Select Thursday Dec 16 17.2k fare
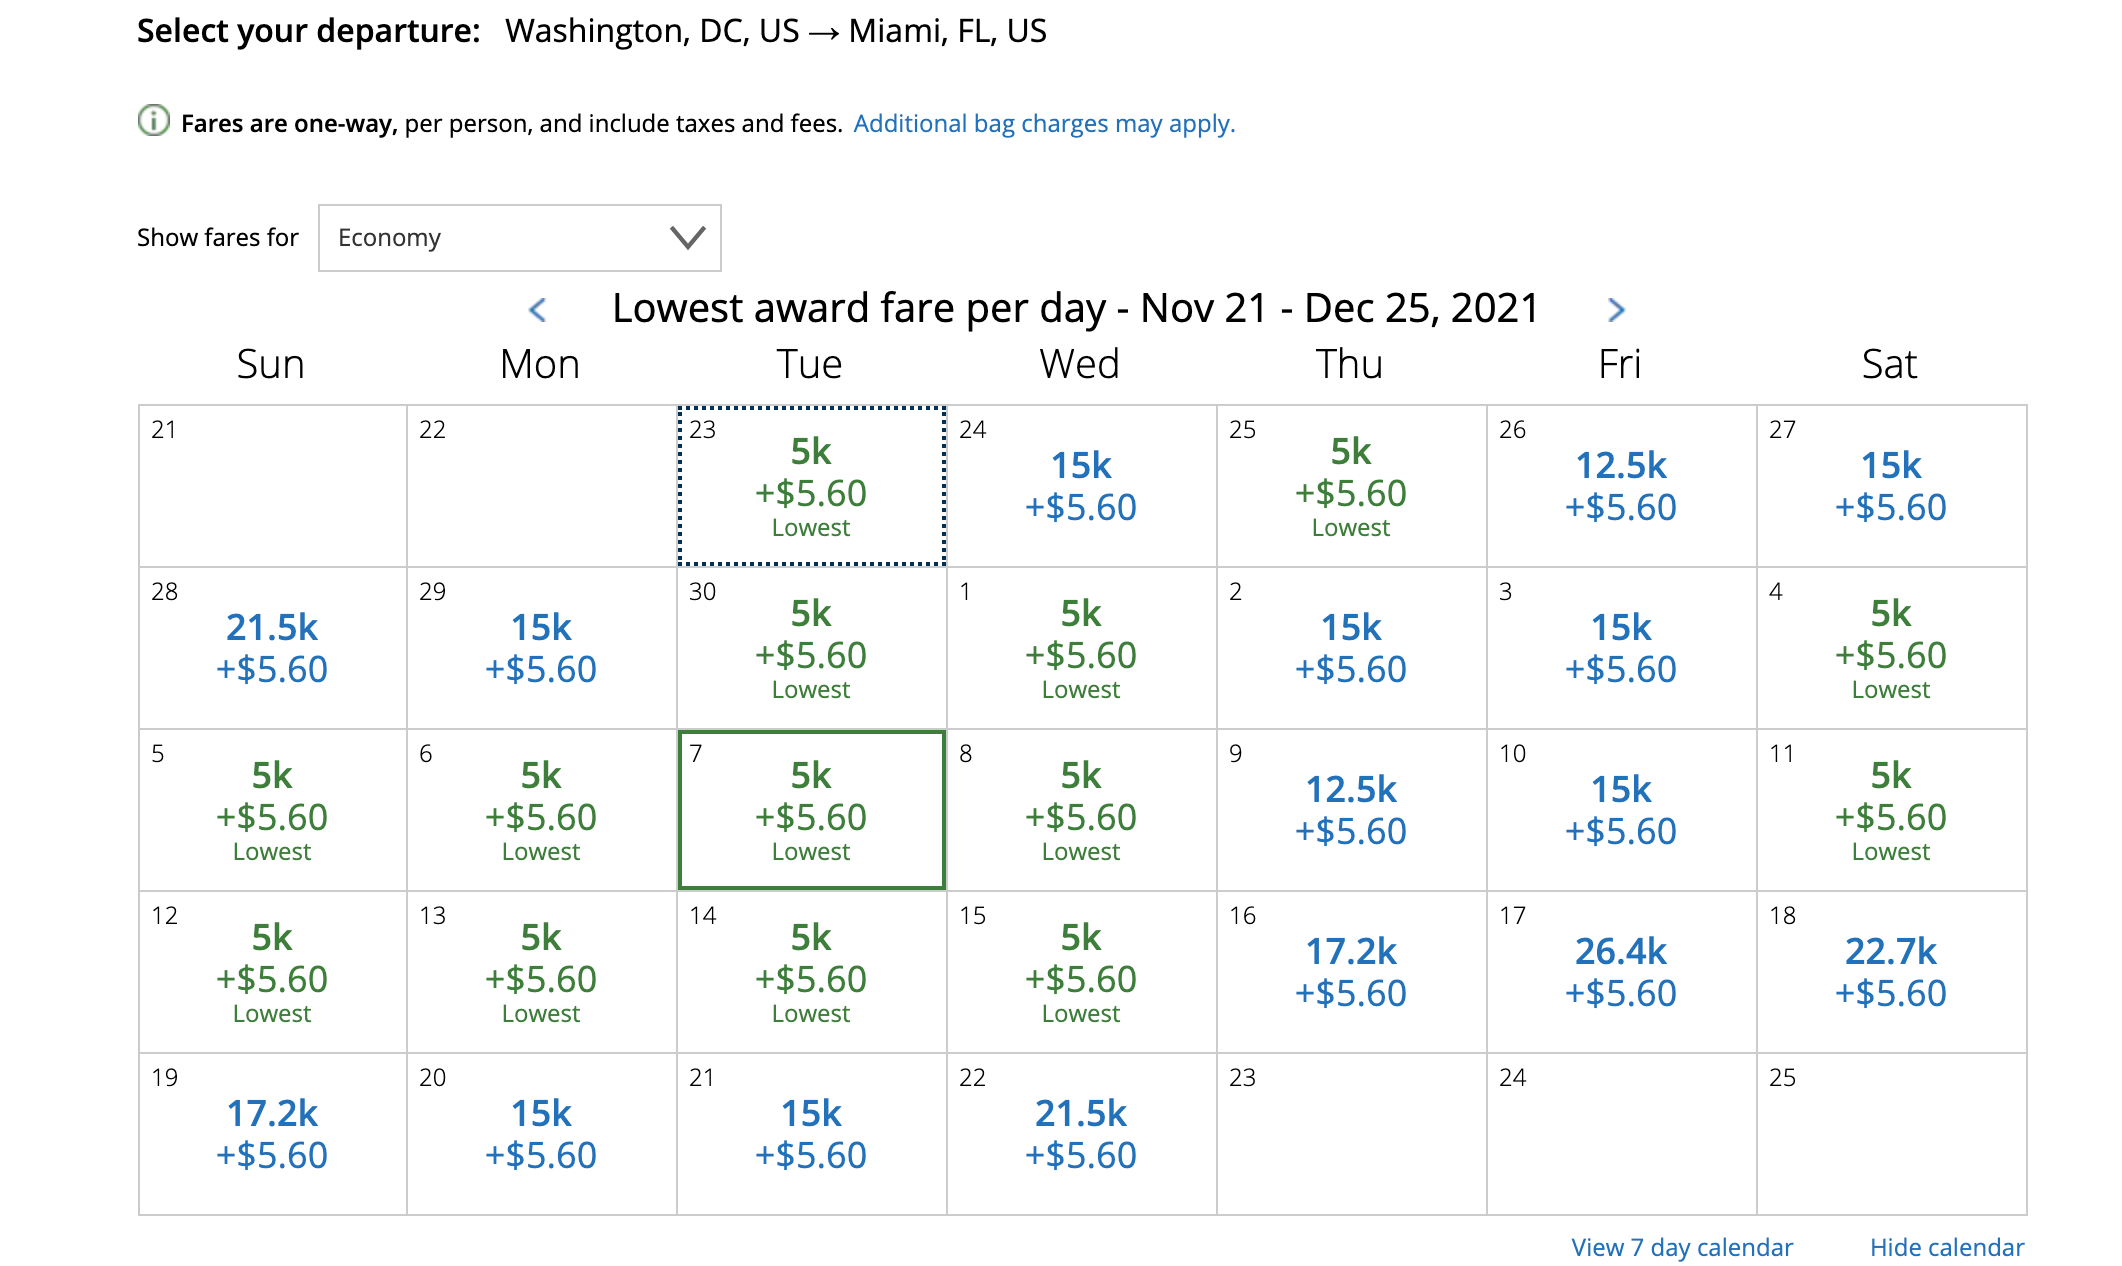Viewport: 2122px width, 1266px height. 1351,973
